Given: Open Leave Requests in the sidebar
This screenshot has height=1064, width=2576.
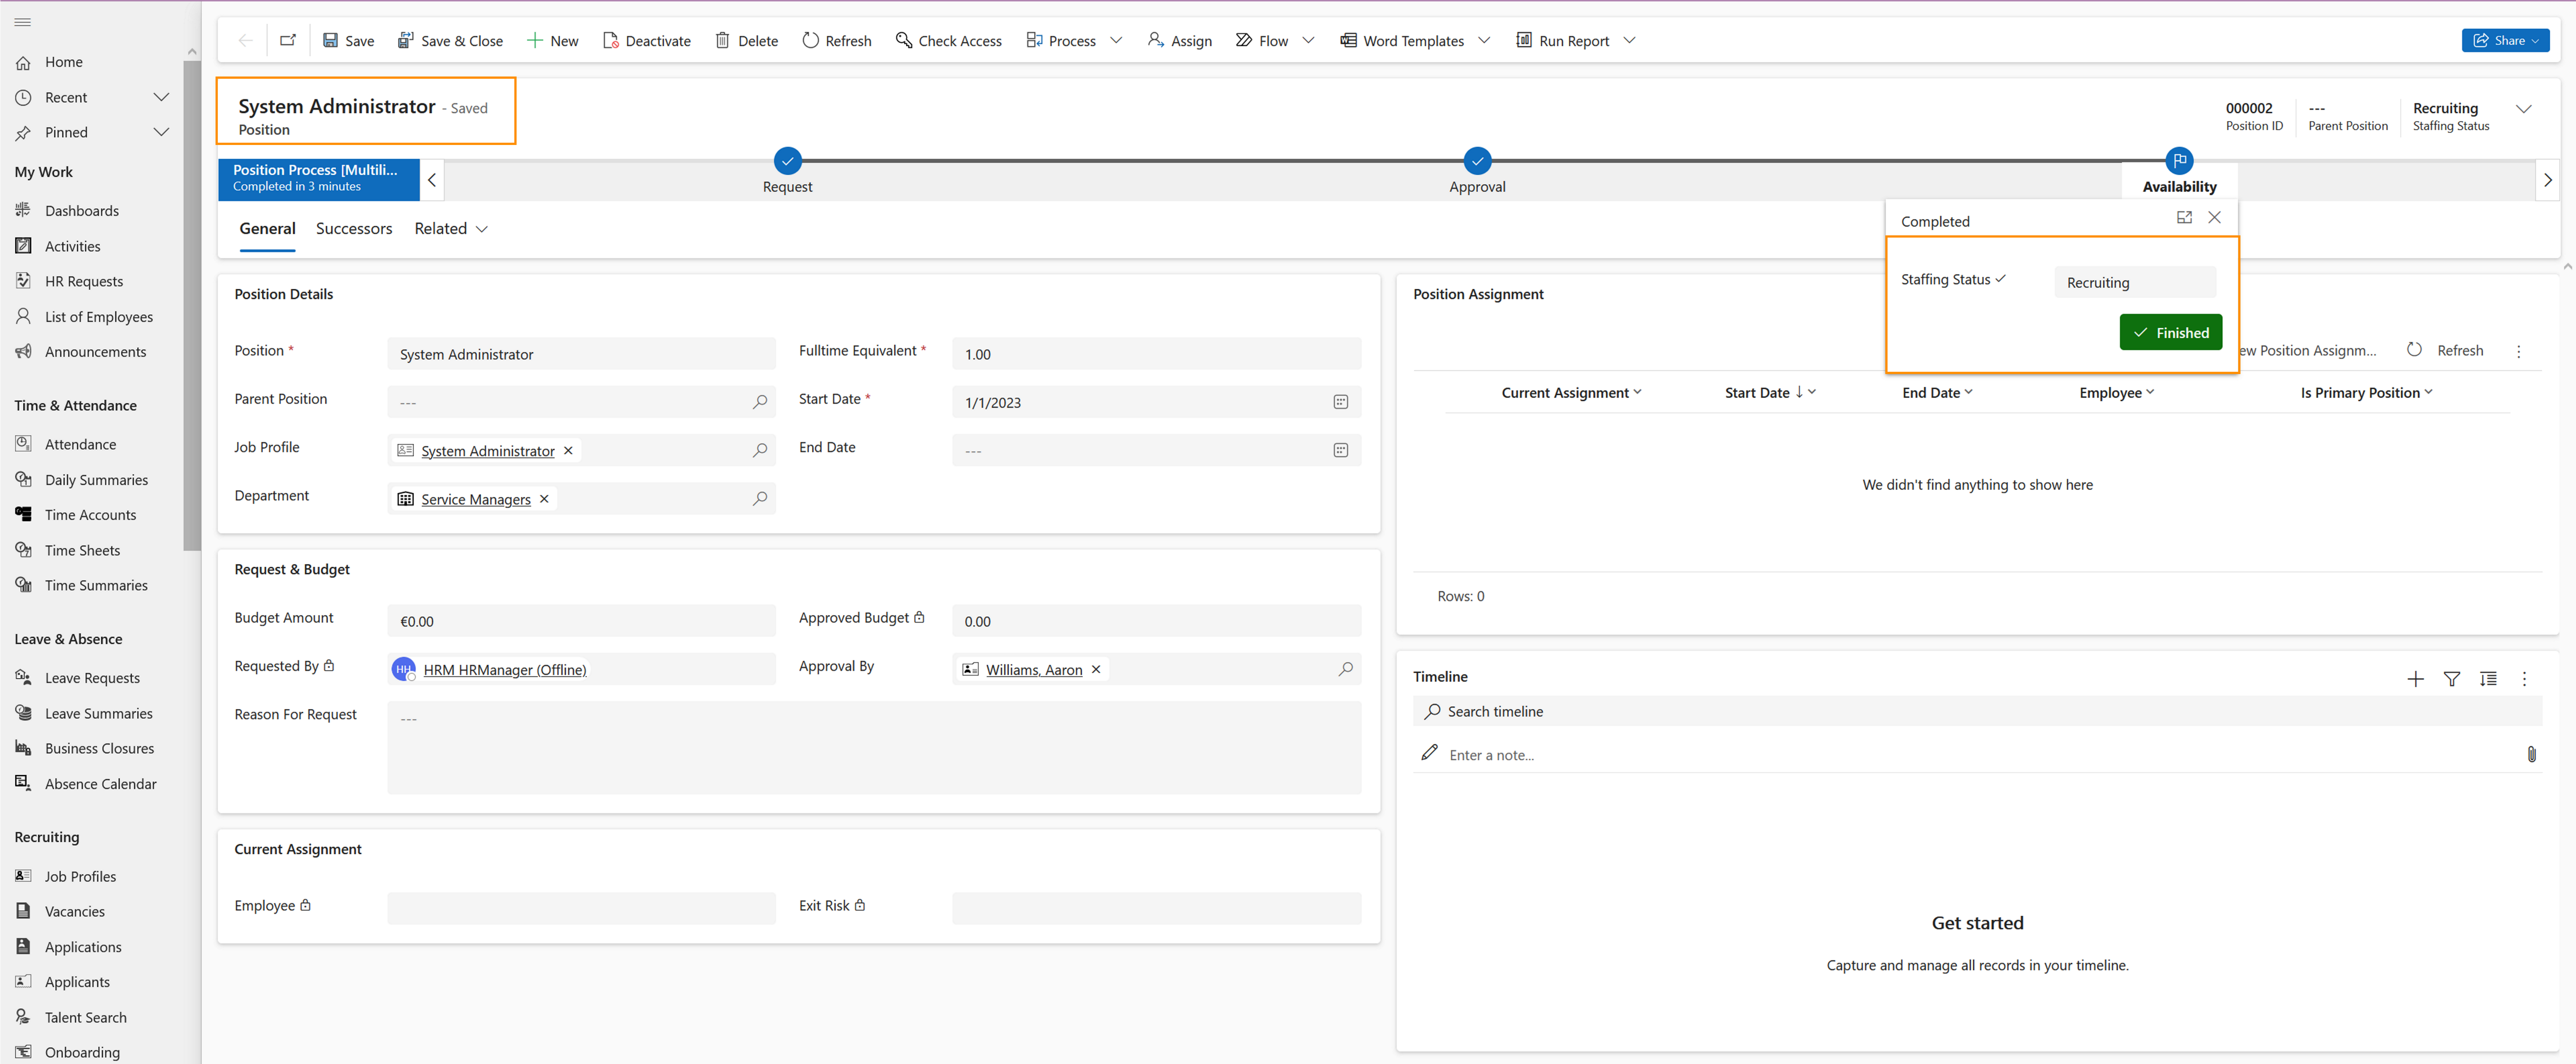Looking at the screenshot, I should (92, 678).
